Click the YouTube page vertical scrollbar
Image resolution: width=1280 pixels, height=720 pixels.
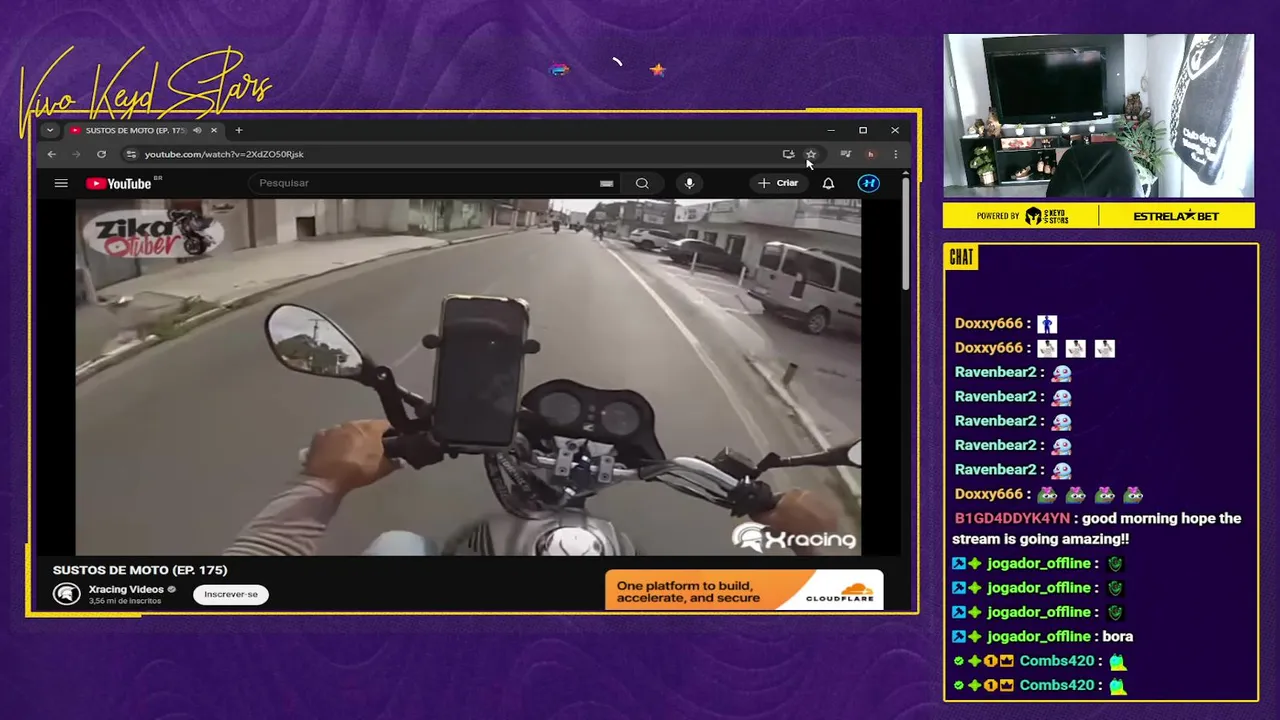pos(906,235)
